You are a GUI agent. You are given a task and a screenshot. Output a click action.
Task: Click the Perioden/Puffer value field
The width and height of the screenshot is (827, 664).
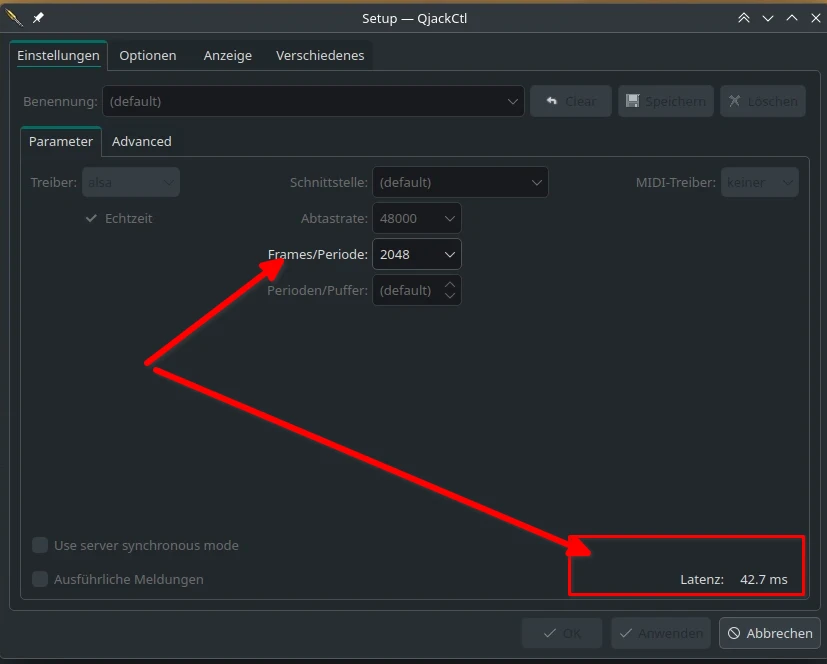click(407, 290)
